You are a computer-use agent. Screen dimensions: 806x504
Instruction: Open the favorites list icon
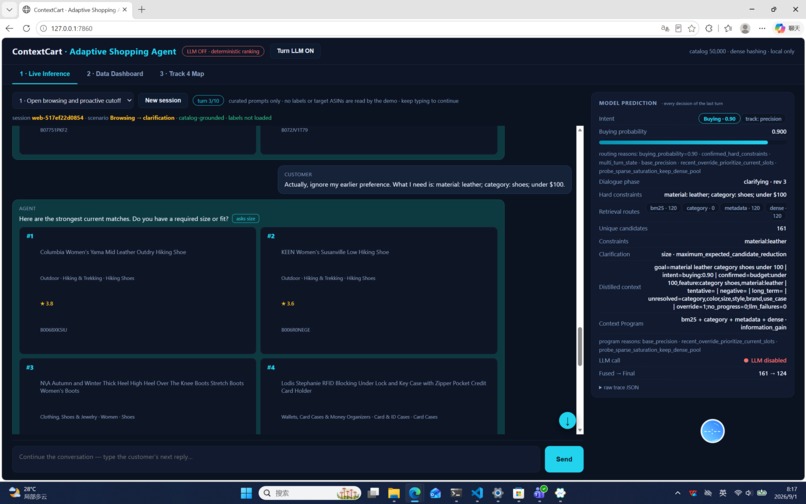click(x=728, y=28)
